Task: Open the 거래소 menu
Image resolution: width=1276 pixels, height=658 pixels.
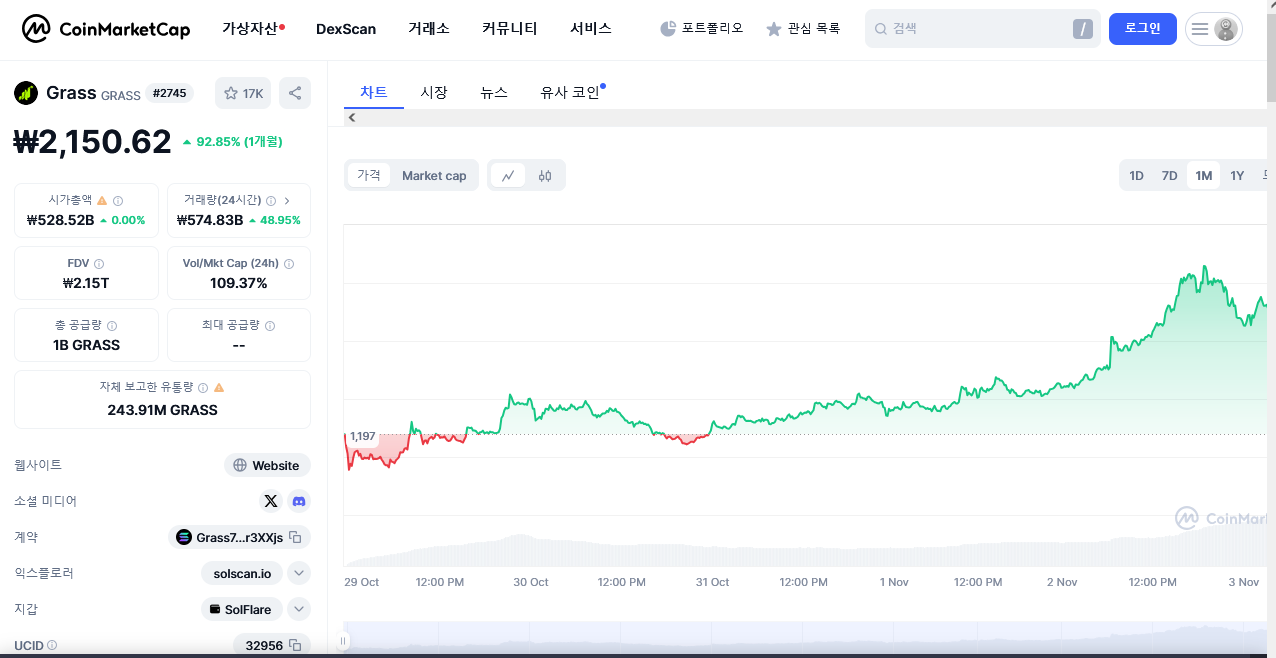Action: click(429, 29)
